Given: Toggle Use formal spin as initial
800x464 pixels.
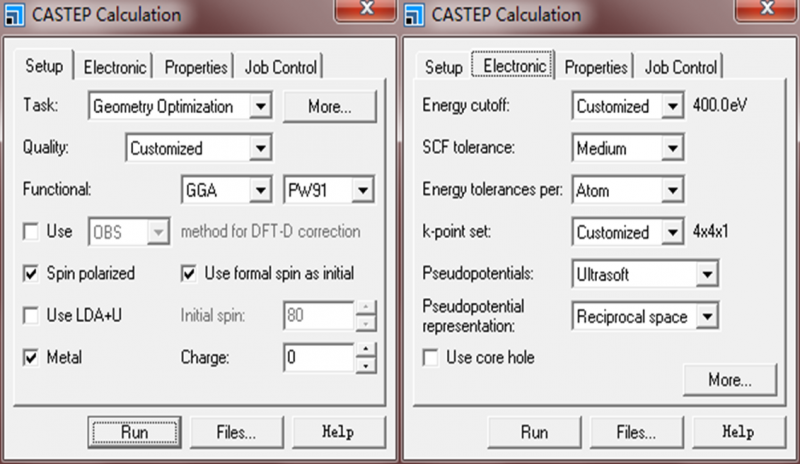Looking at the screenshot, I should 189,274.
